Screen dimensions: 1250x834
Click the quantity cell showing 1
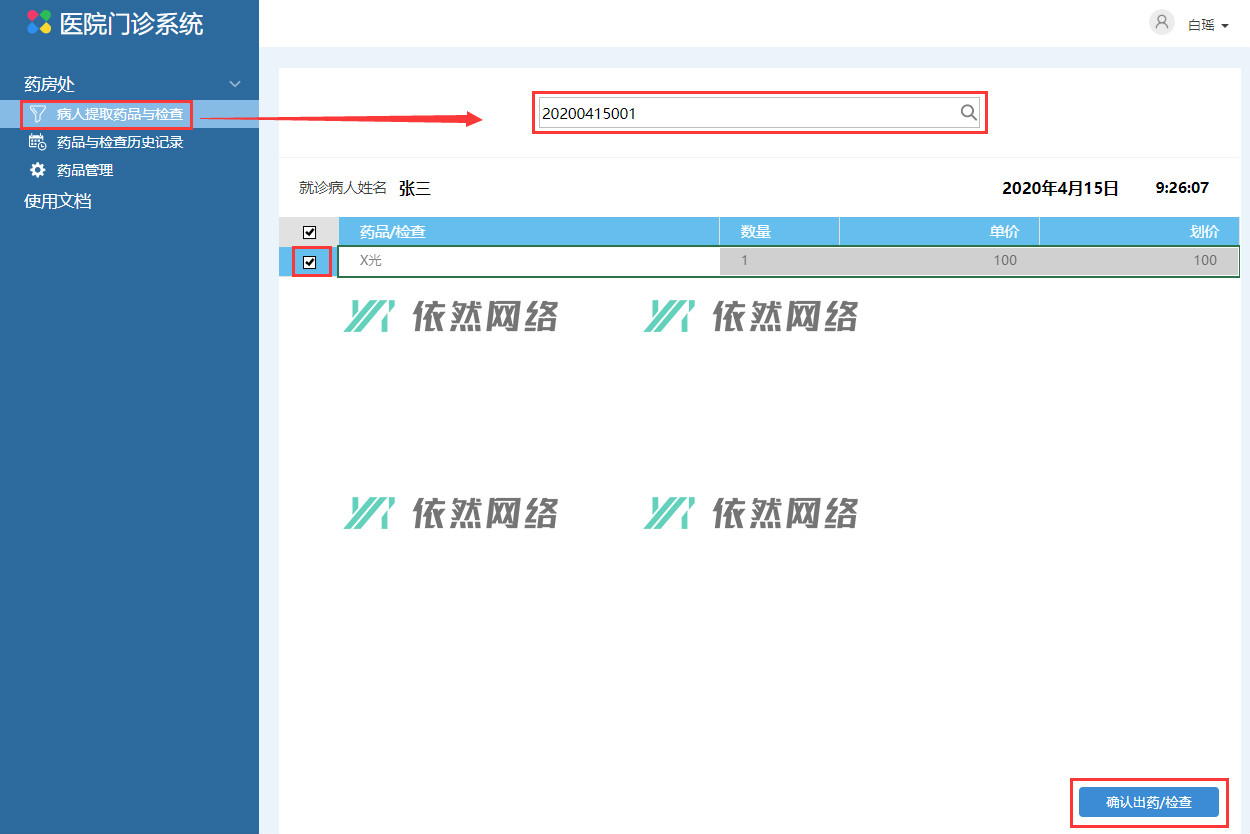(x=779, y=261)
